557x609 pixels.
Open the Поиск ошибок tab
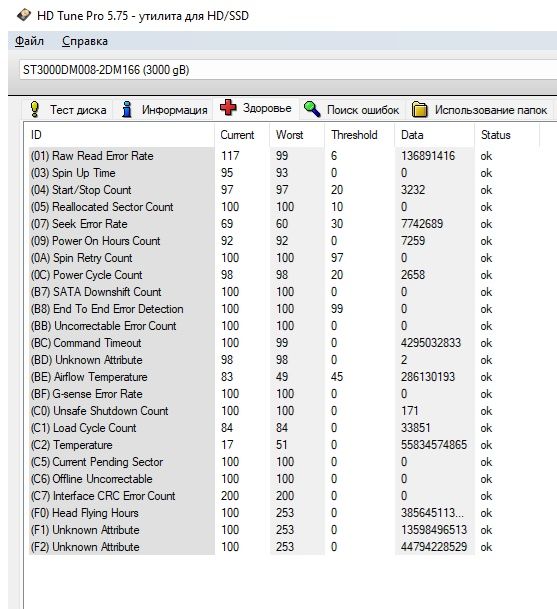click(x=352, y=110)
